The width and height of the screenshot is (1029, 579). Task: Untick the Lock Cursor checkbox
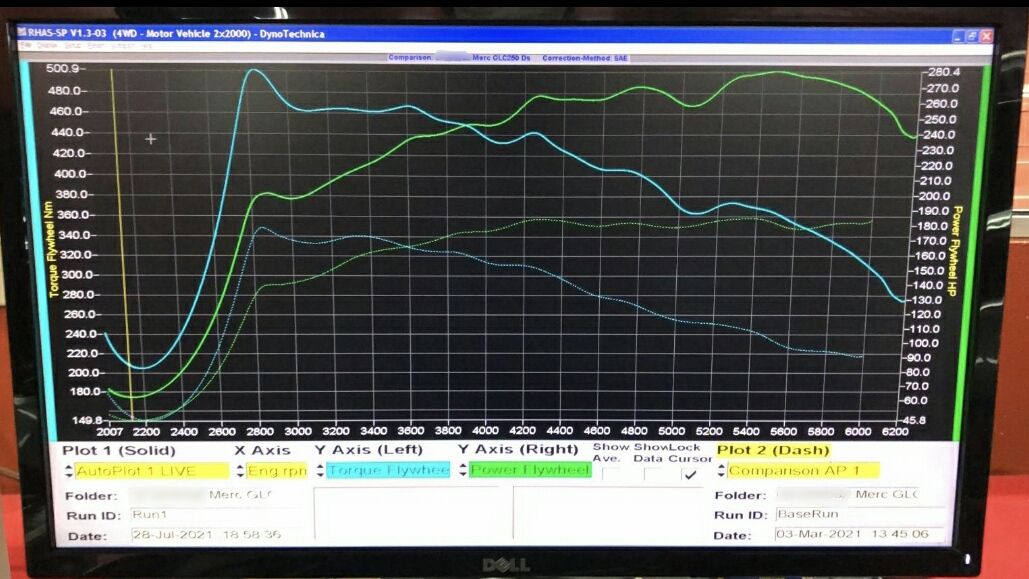690,474
